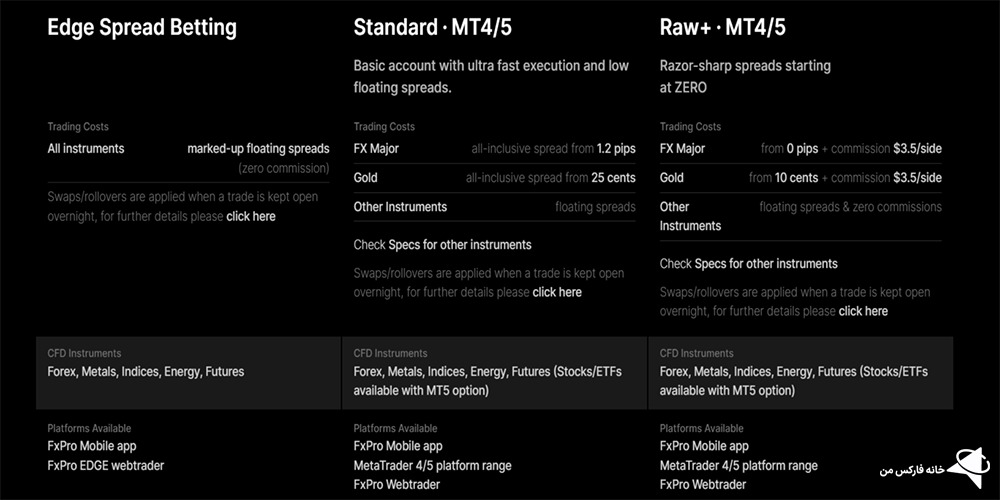
Task: Click MetaTrader 4/5 platform range in Standard column
Action: click(x=432, y=465)
